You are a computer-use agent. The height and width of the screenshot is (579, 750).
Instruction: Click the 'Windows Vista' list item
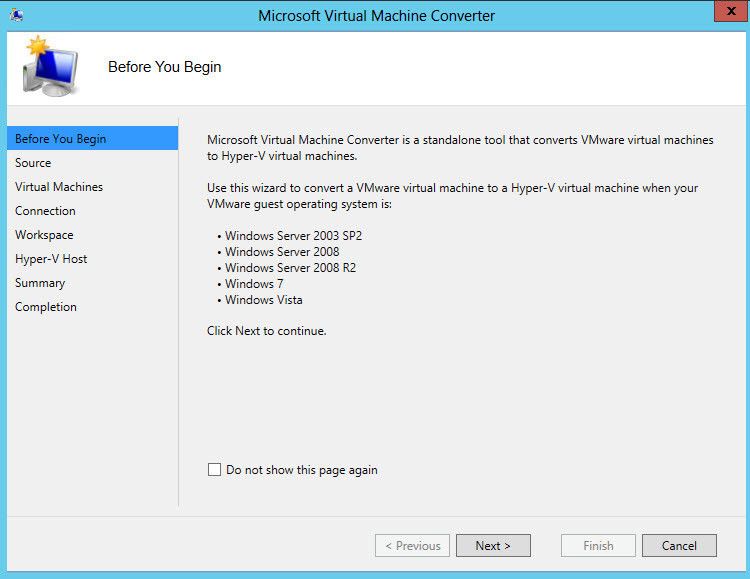(264, 300)
